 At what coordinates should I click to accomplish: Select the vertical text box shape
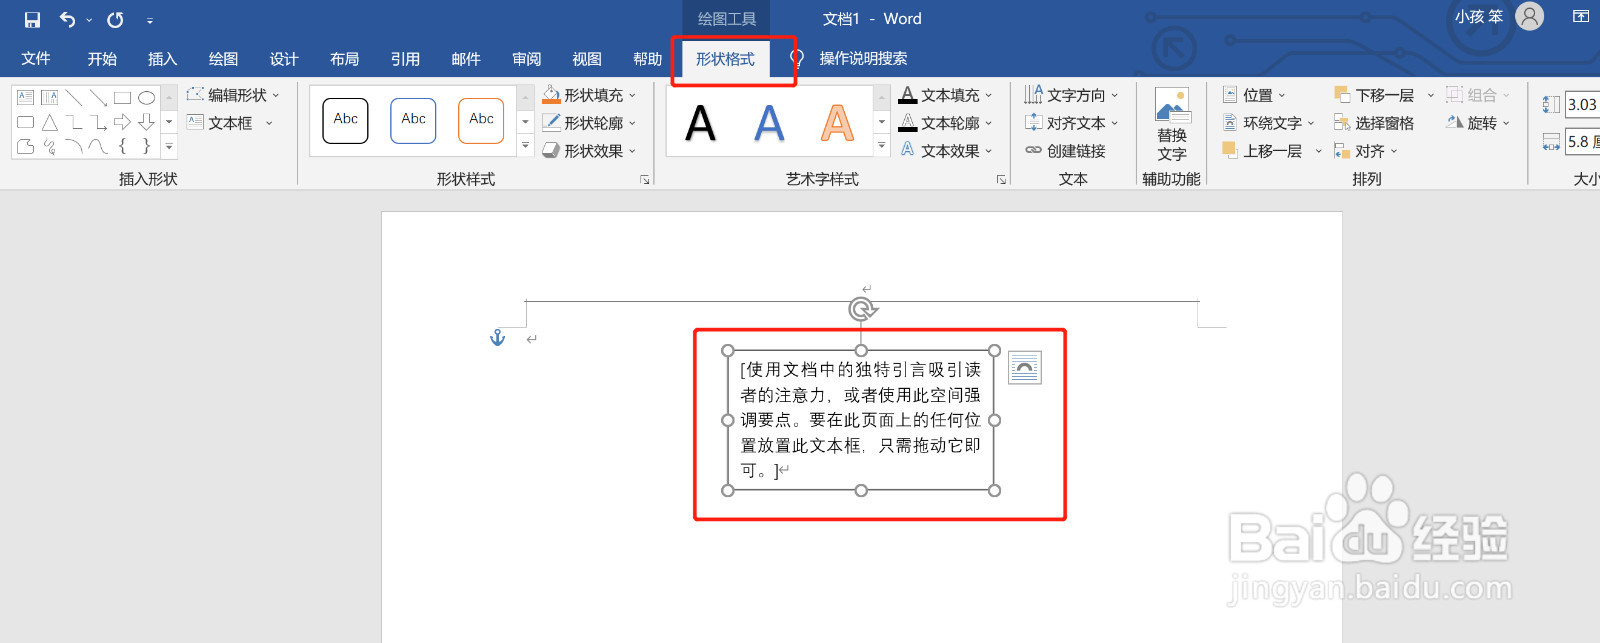coord(50,97)
